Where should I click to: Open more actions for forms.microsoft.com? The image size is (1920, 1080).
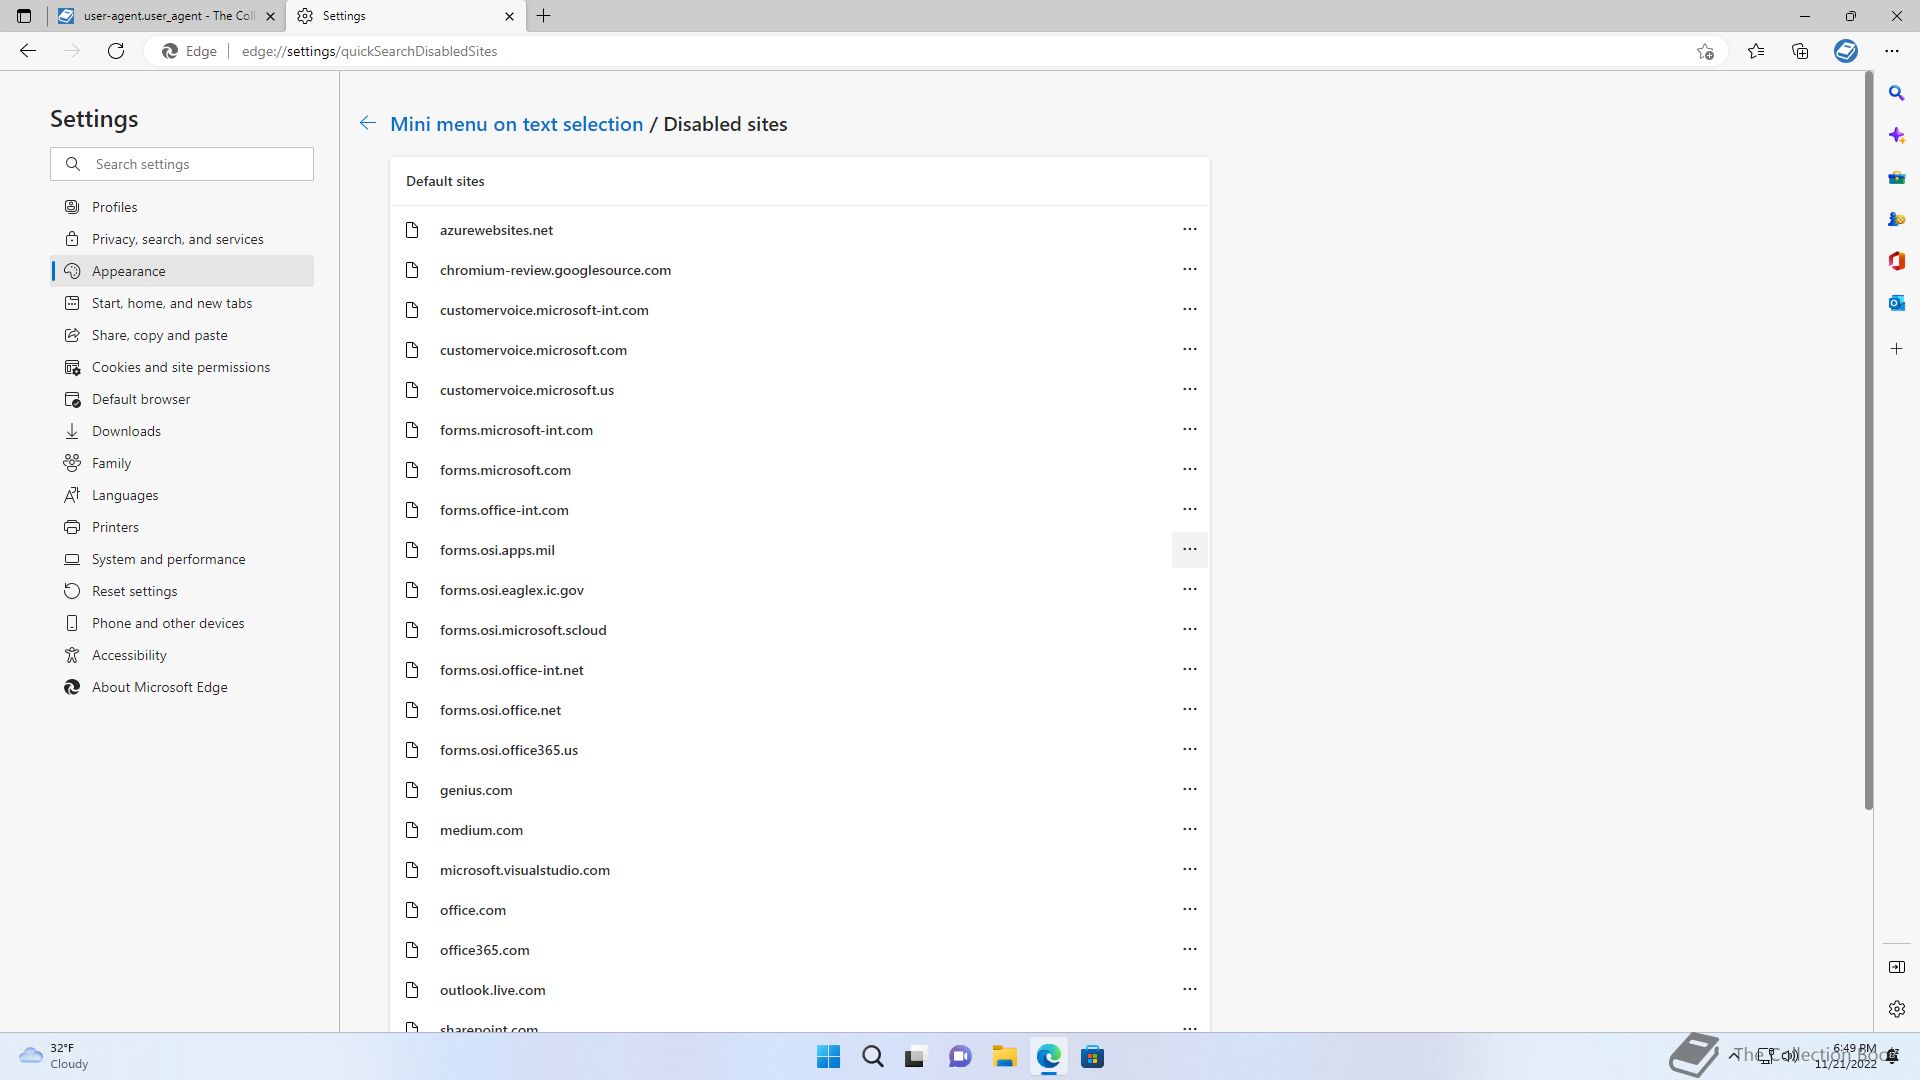(x=1189, y=469)
